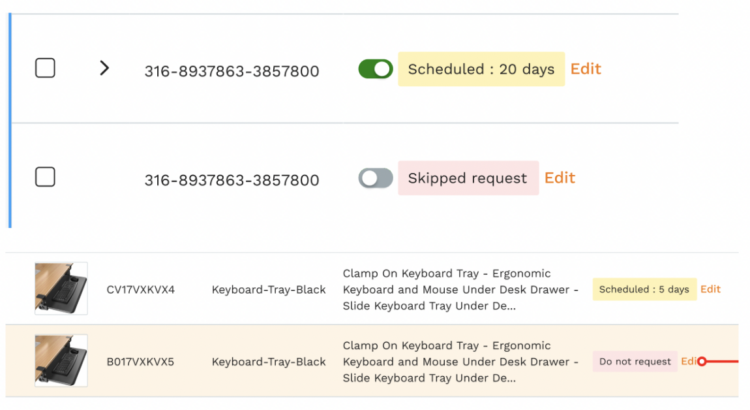The width and height of the screenshot is (750, 410).
Task: Click Edit next to Scheduled : 20 days
Action: 585,69
